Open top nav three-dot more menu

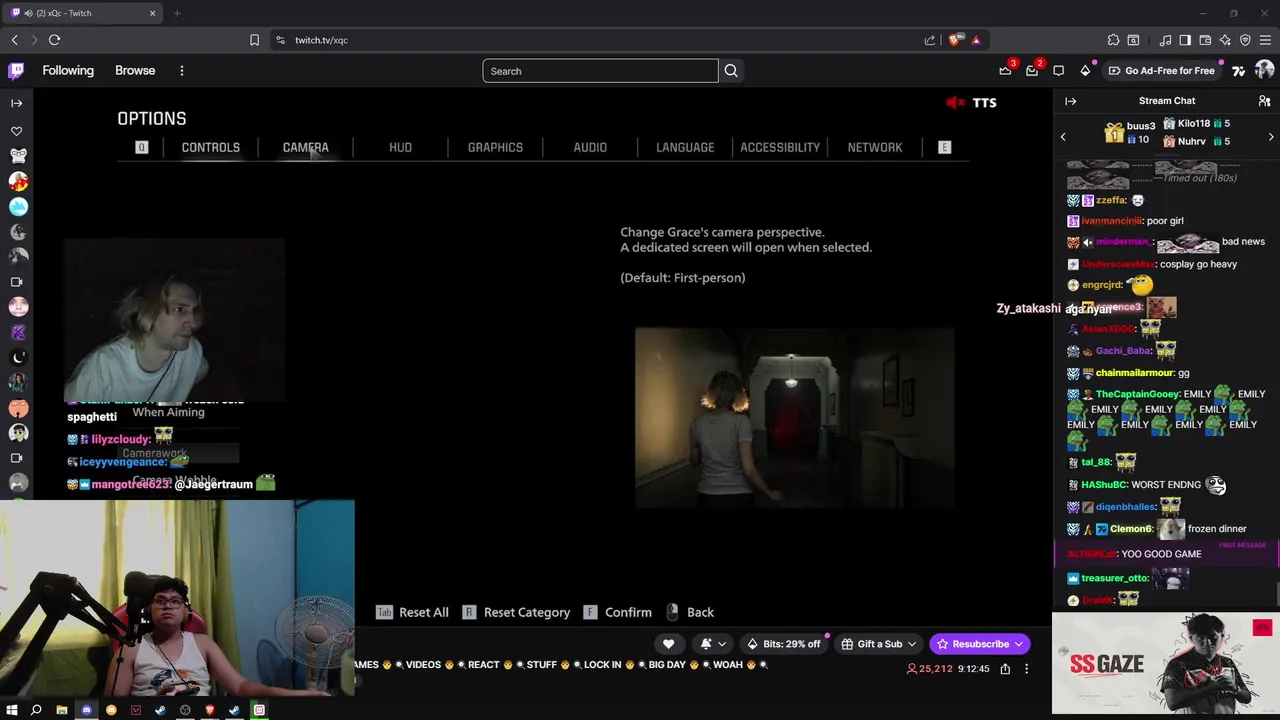(182, 71)
